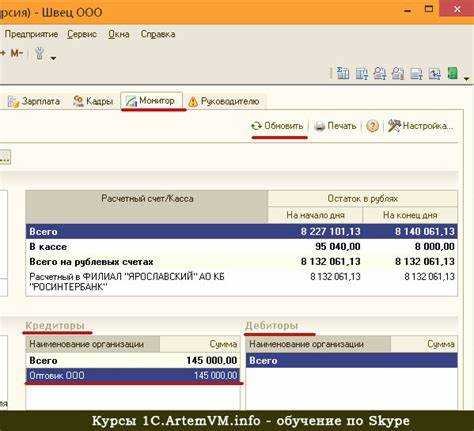Switch to the Кадры tab
Image resolution: width=474 pixels, height=431 pixels.
(x=93, y=101)
